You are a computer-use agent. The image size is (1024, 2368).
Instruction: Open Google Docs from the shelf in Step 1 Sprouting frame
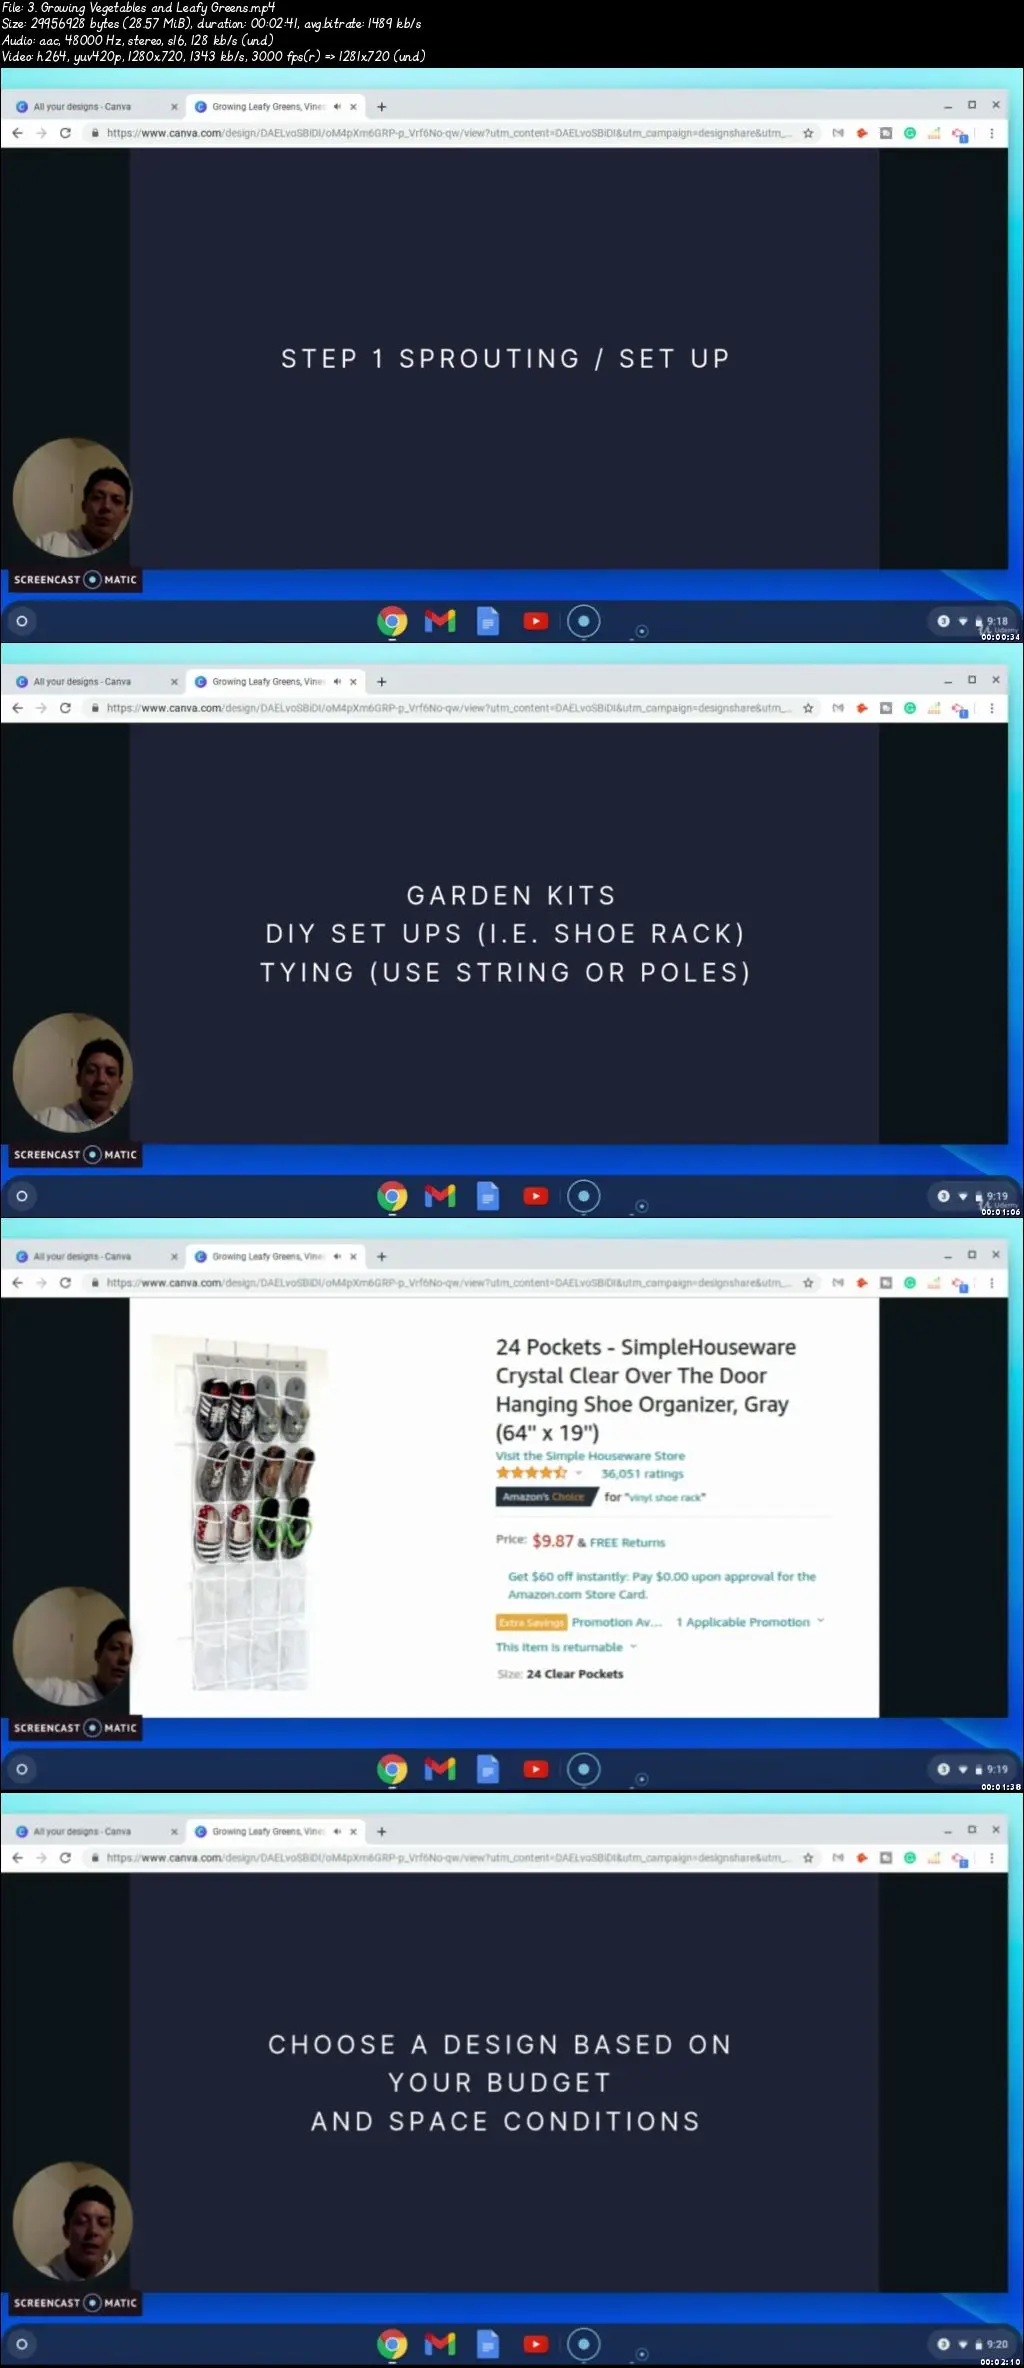[x=488, y=622]
